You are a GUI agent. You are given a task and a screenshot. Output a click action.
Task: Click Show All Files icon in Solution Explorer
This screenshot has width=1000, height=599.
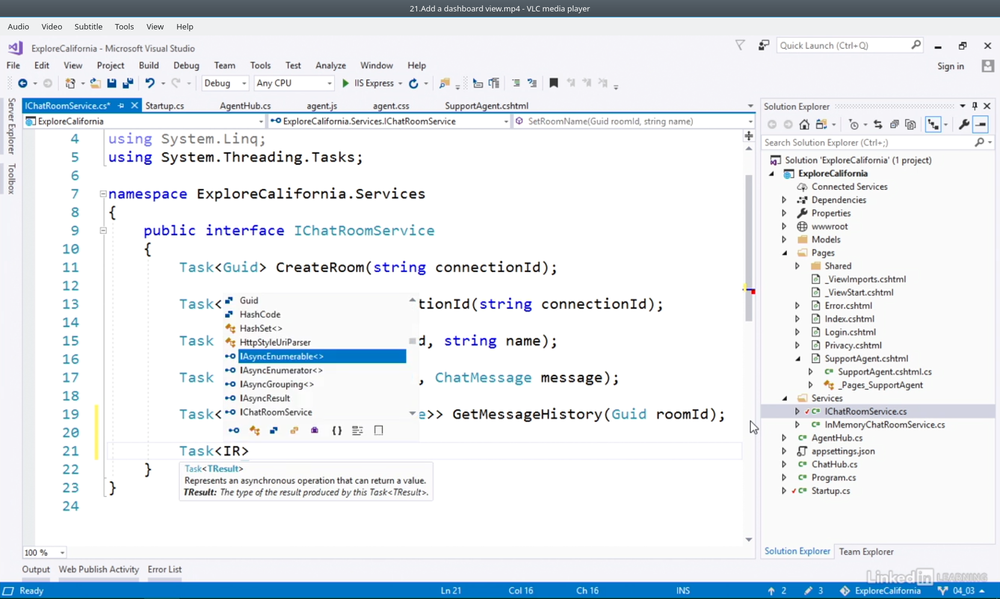911,124
